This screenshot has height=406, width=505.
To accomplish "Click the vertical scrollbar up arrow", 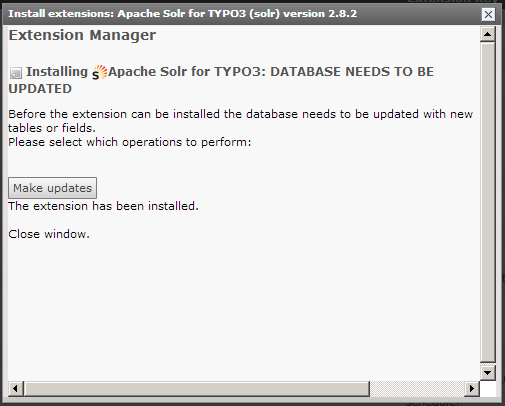I will (488, 34).
